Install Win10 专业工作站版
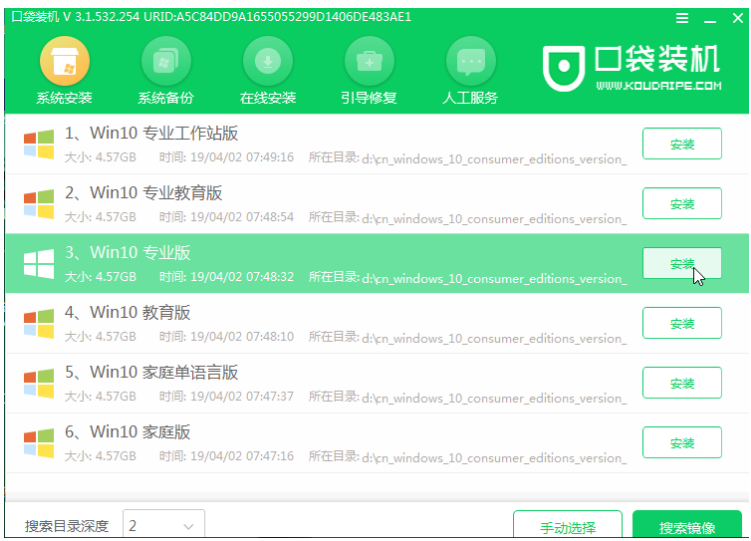The height and width of the screenshot is (541, 751). [x=681, y=144]
